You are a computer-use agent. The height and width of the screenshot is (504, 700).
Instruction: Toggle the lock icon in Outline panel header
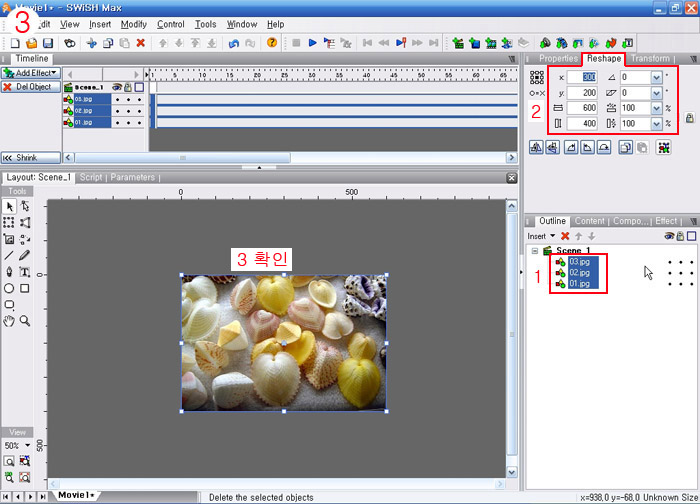coord(680,236)
